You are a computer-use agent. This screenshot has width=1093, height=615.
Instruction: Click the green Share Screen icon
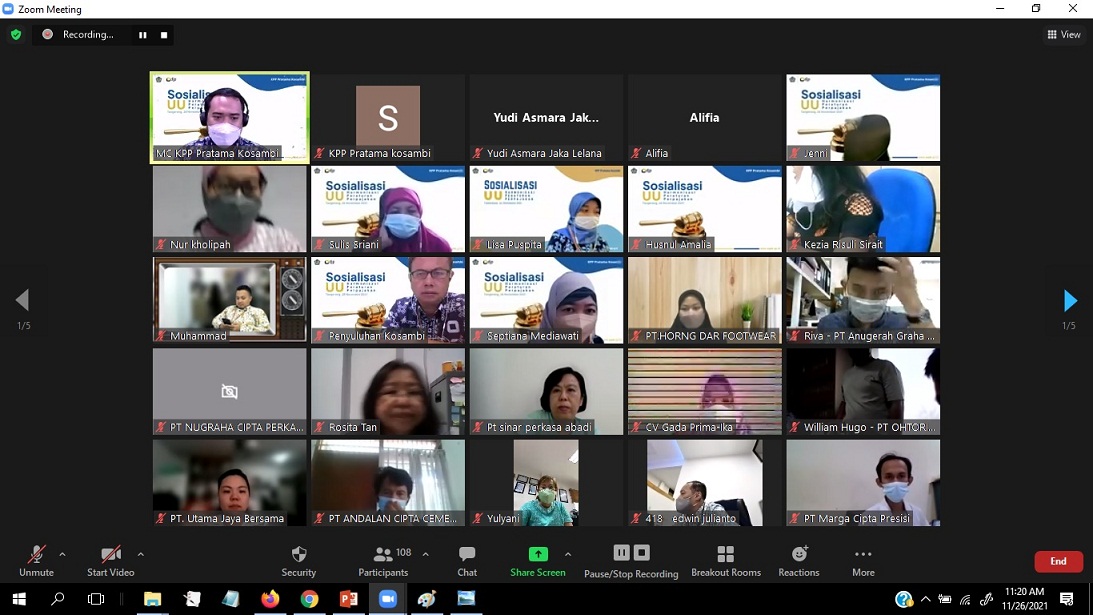pos(538,555)
